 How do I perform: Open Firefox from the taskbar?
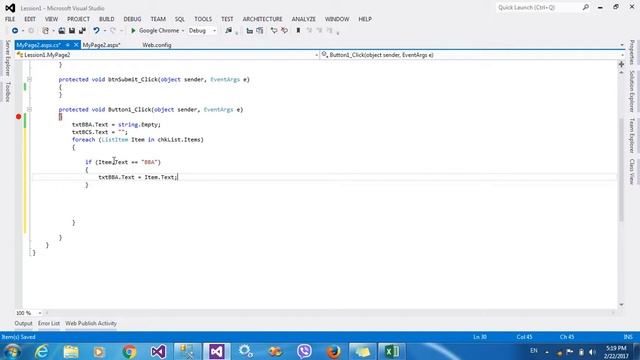333,351
